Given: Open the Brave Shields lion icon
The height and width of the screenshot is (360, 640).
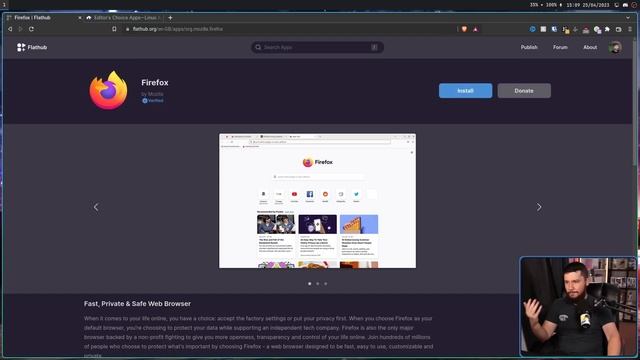Looking at the screenshot, I should tap(464, 29).
